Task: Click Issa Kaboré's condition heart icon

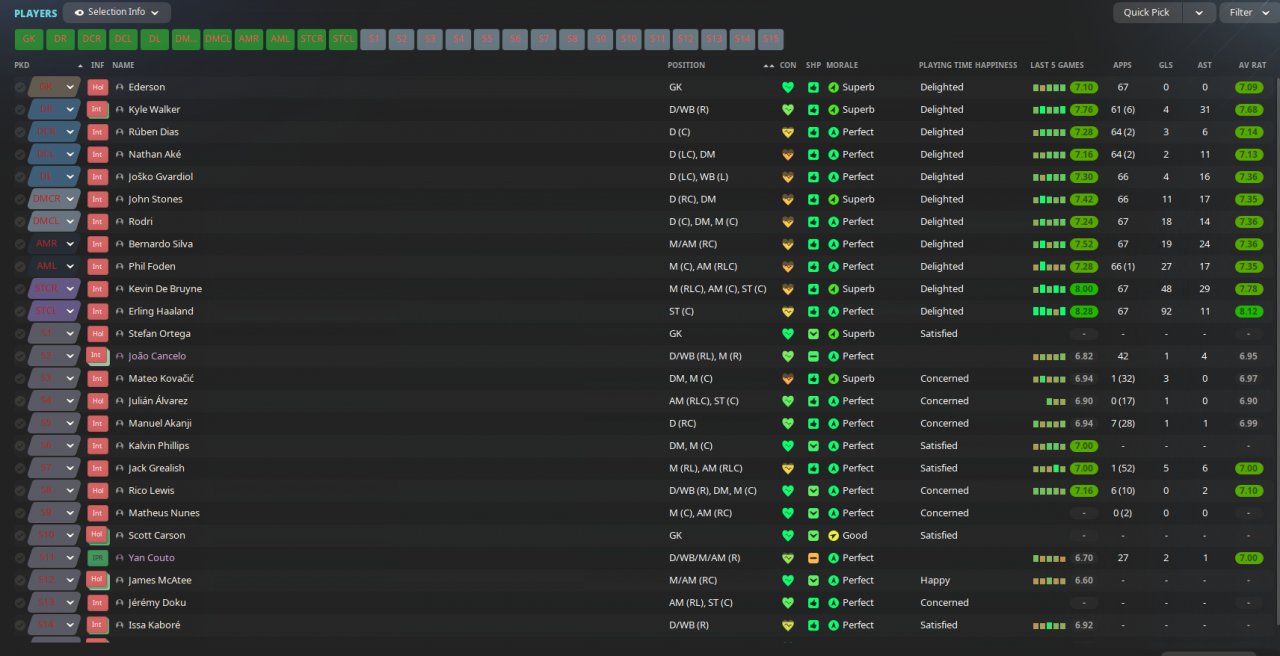Action: (788, 625)
